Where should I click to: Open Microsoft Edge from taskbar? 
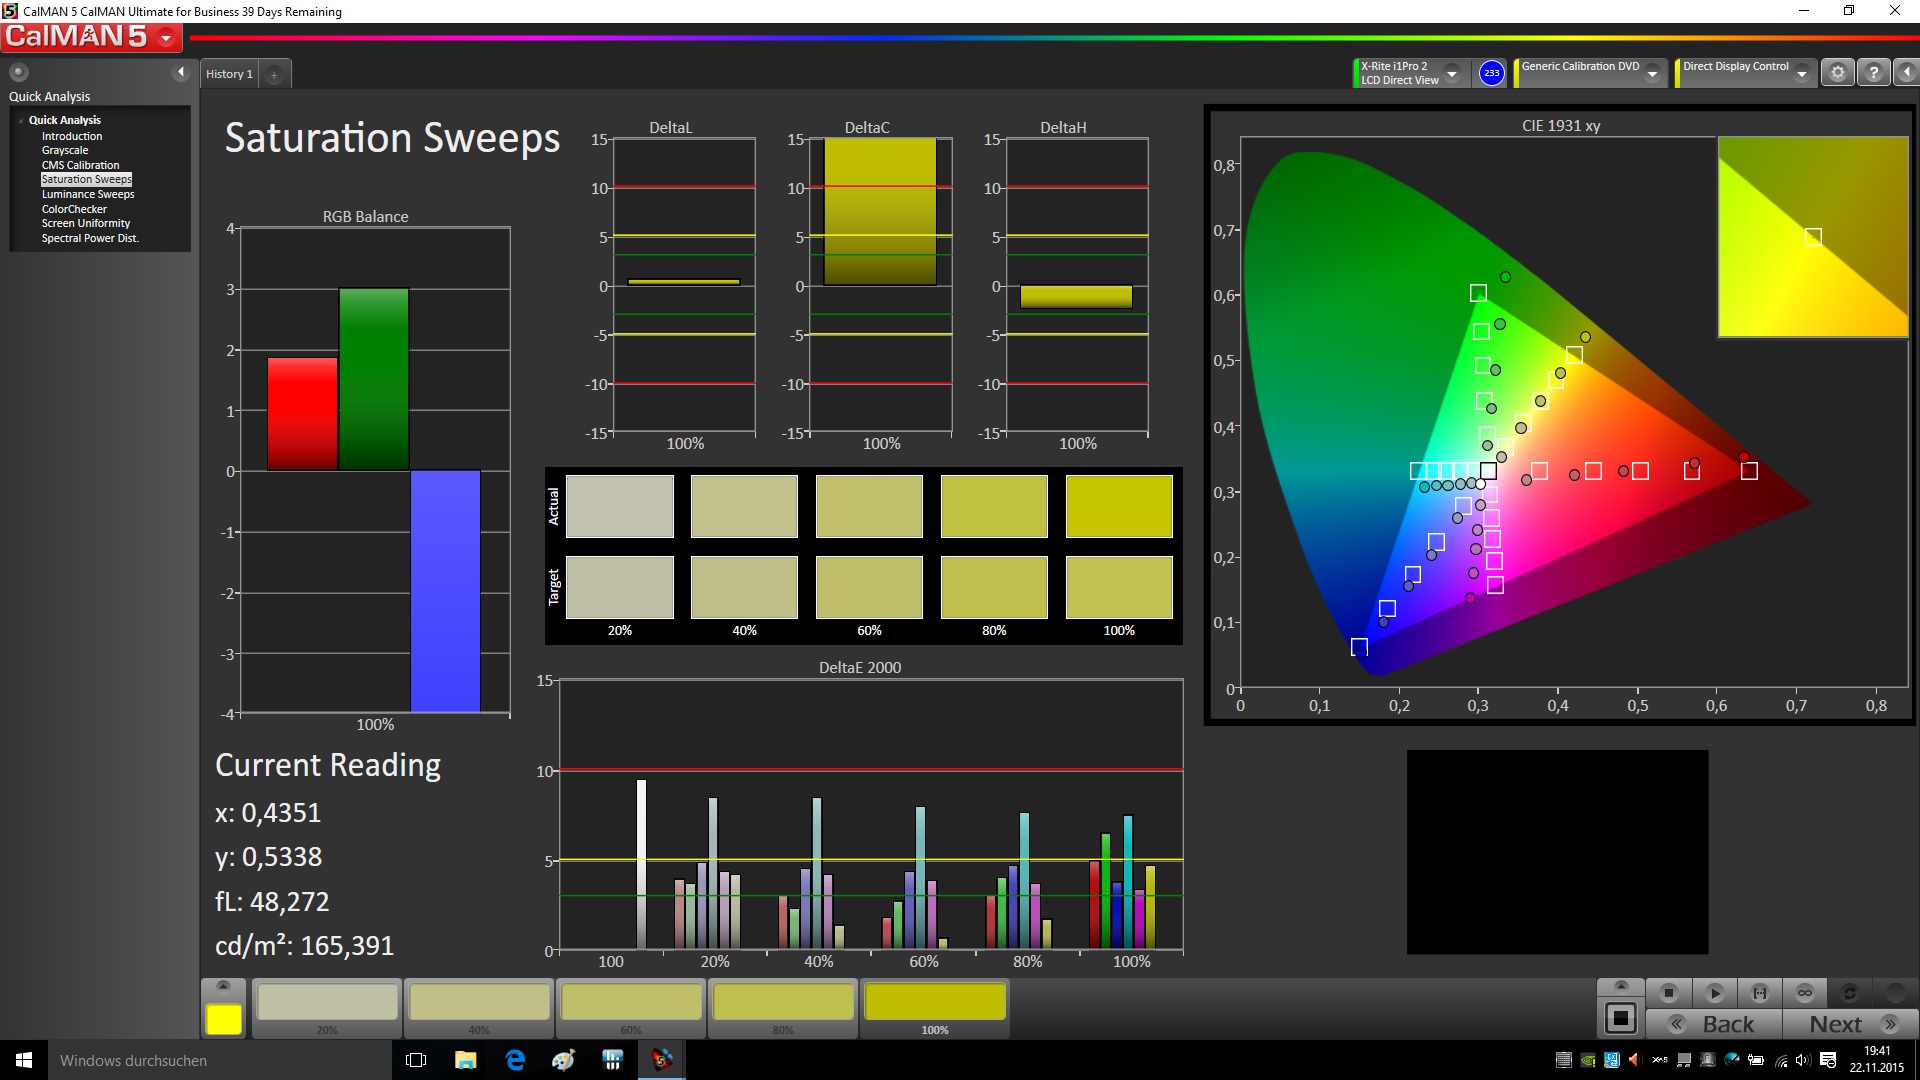[515, 1060]
